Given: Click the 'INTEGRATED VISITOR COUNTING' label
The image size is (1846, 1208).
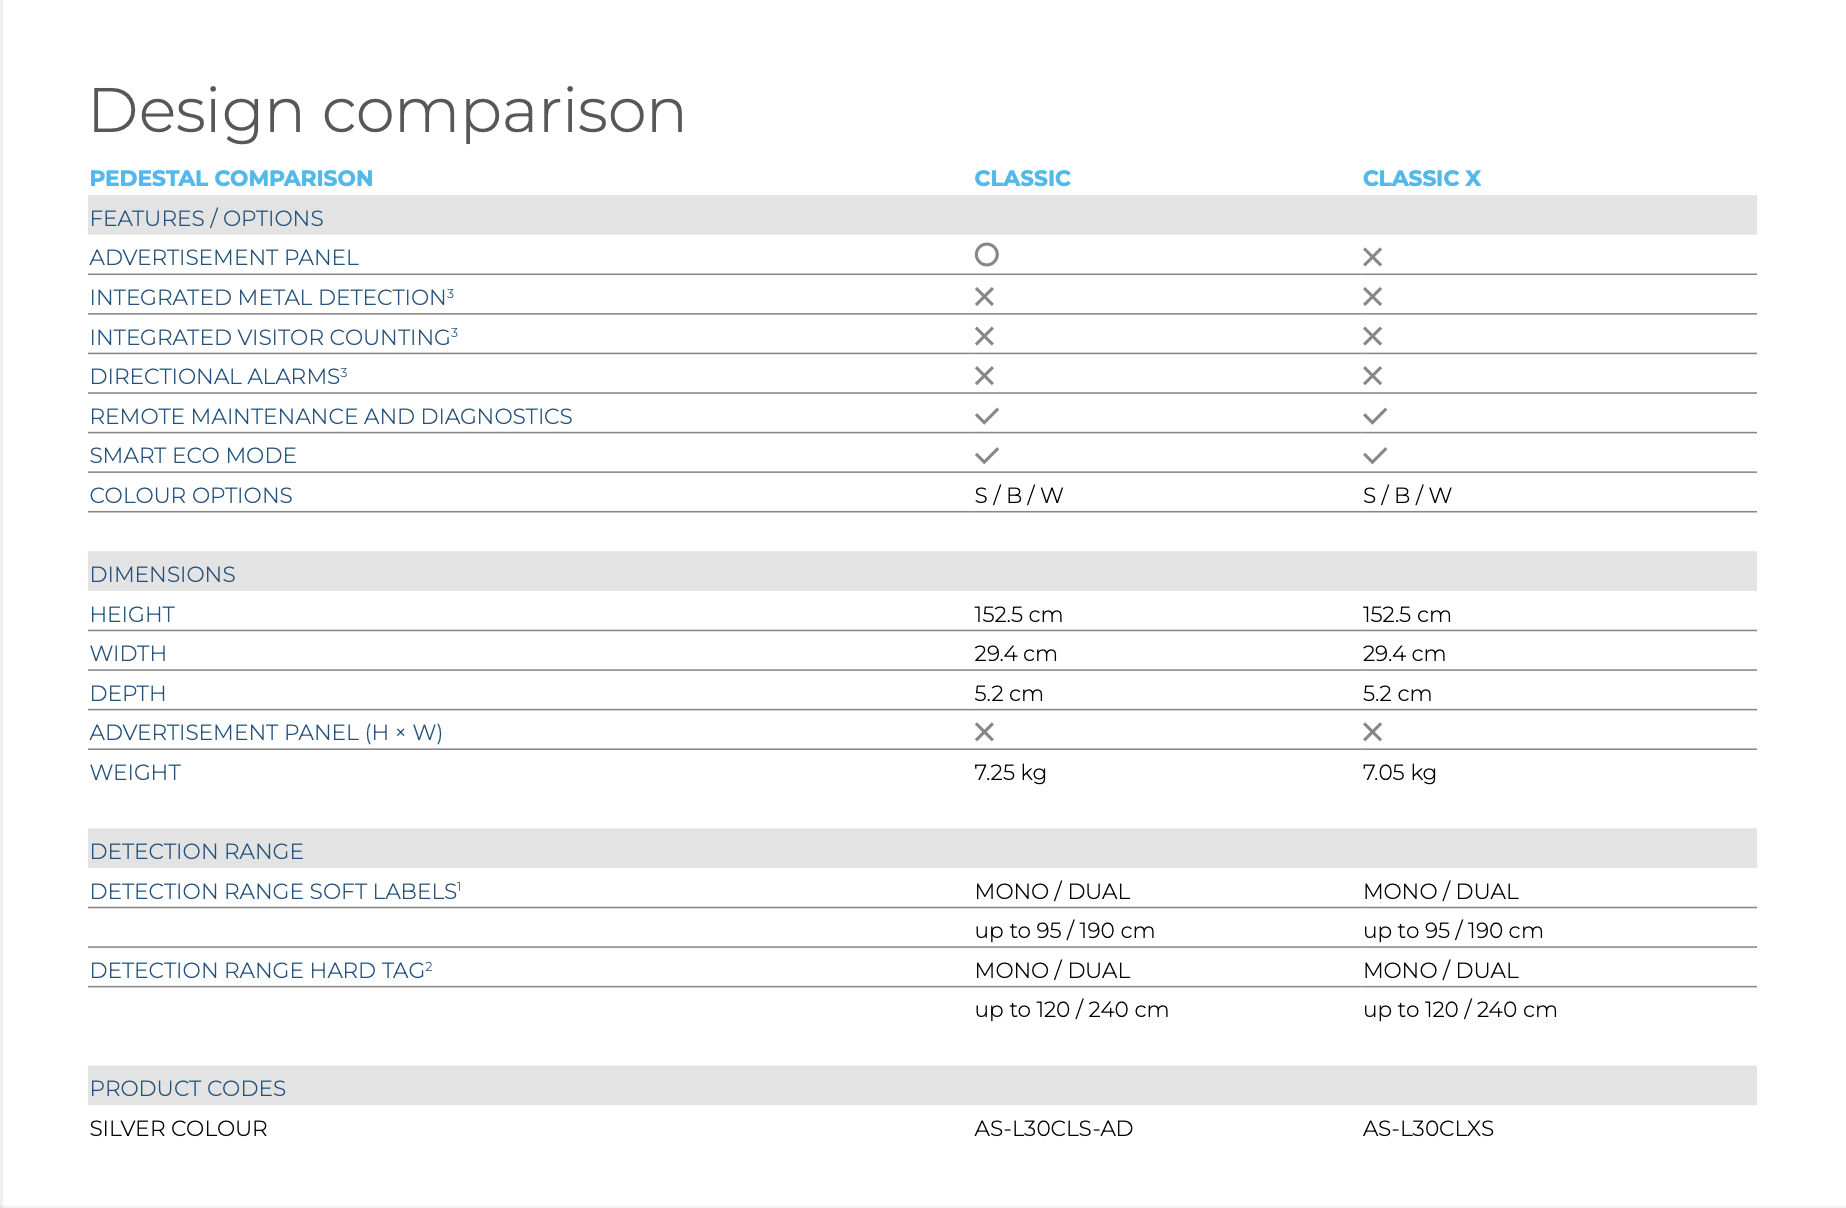Looking at the screenshot, I should click(x=273, y=337).
